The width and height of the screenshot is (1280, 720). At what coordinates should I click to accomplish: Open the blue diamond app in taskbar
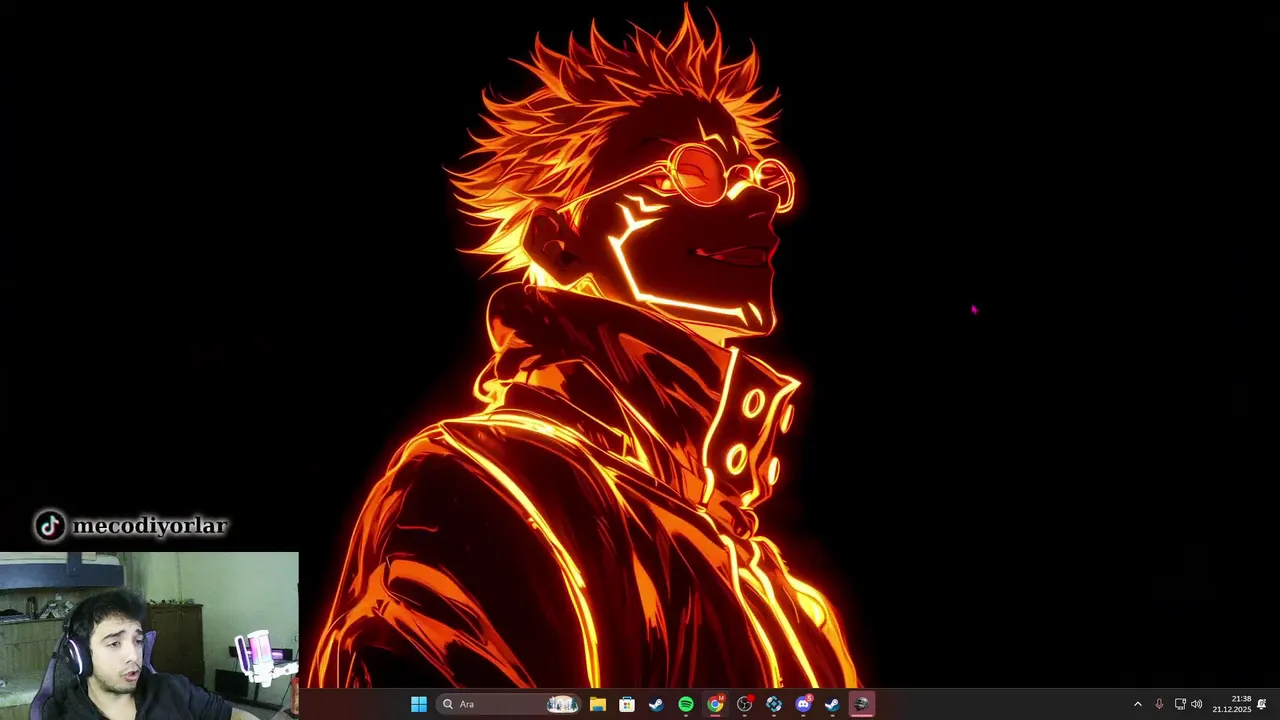click(x=774, y=704)
